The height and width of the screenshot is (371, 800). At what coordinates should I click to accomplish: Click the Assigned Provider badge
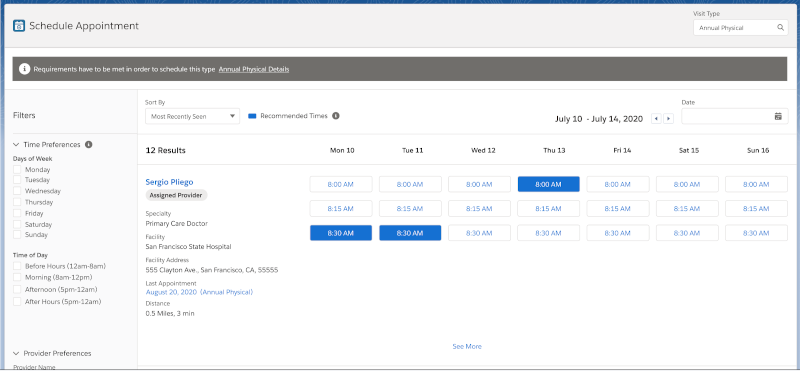pos(177,195)
